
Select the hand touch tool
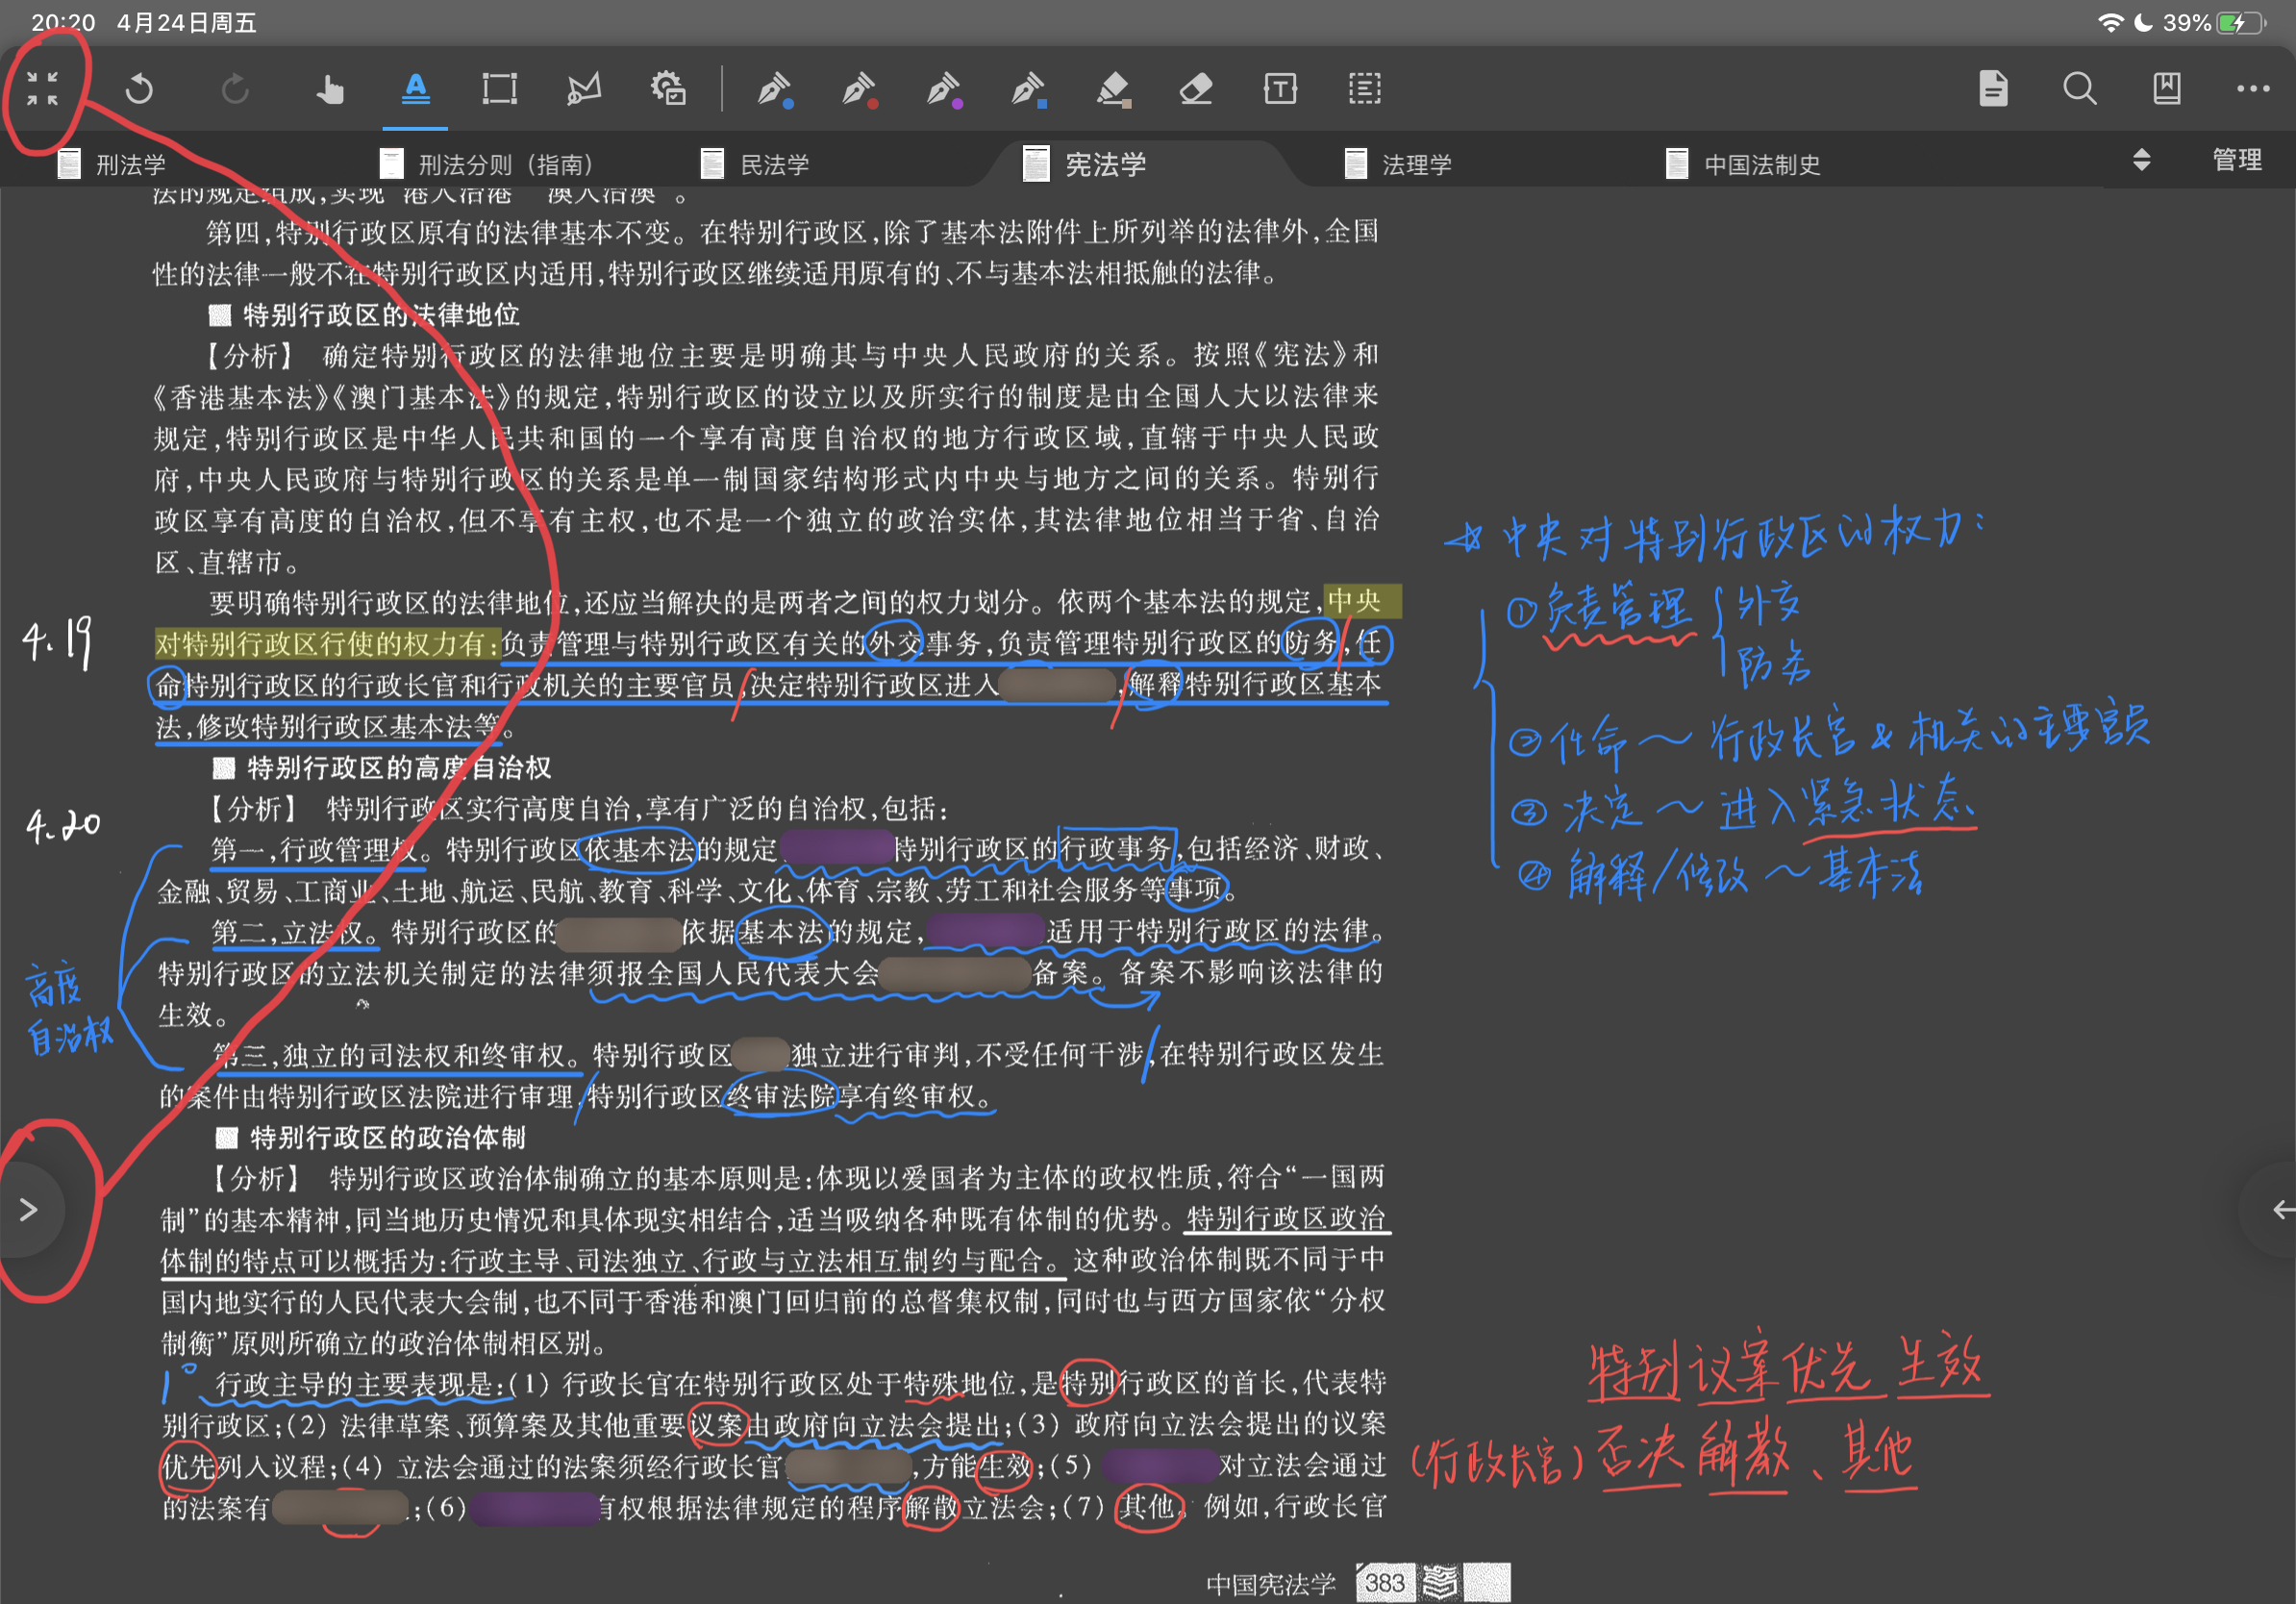(329, 89)
